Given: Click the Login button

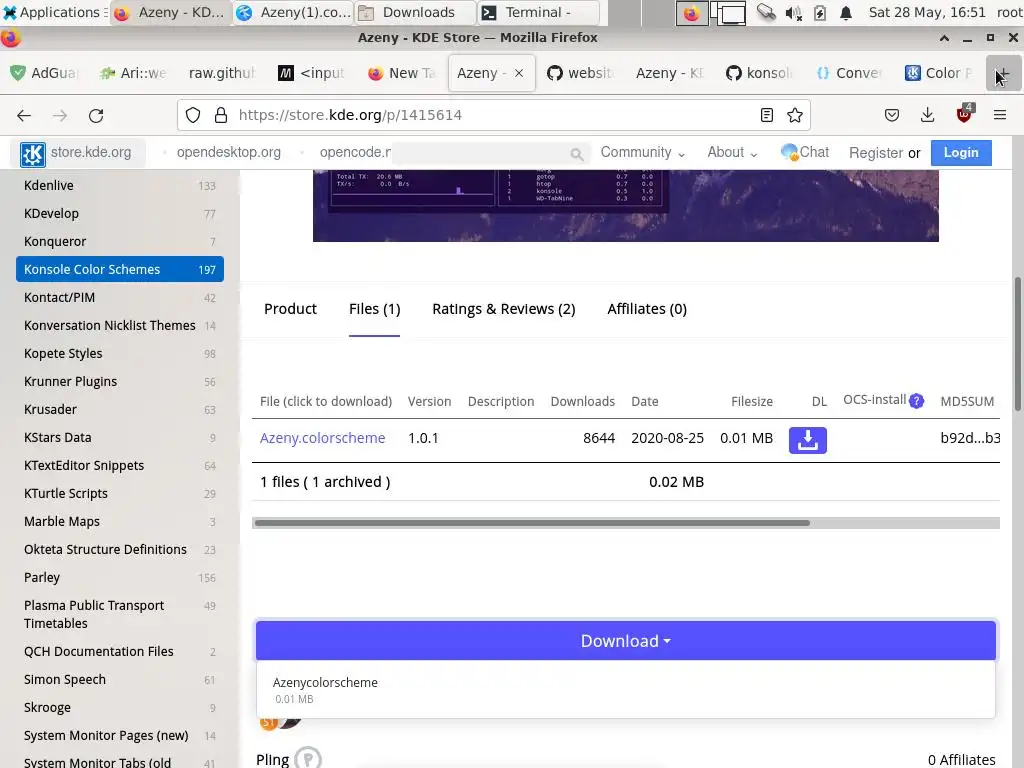Looking at the screenshot, I should point(961,153).
